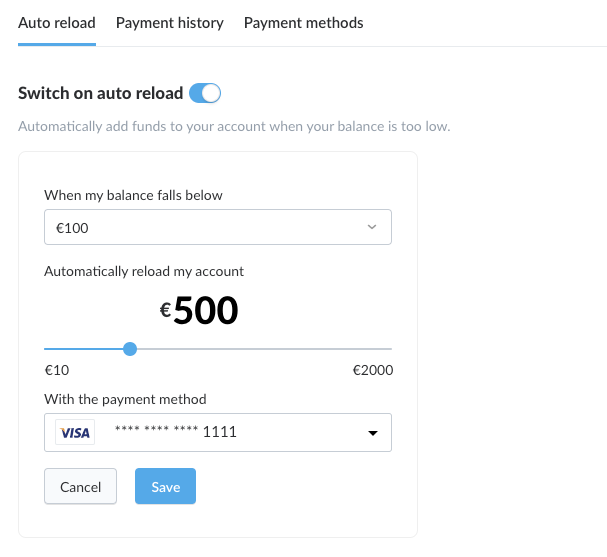The width and height of the screenshot is (607, 557).
Task: Click the chevron in the €100 dropdown
Action: [372, 227]
